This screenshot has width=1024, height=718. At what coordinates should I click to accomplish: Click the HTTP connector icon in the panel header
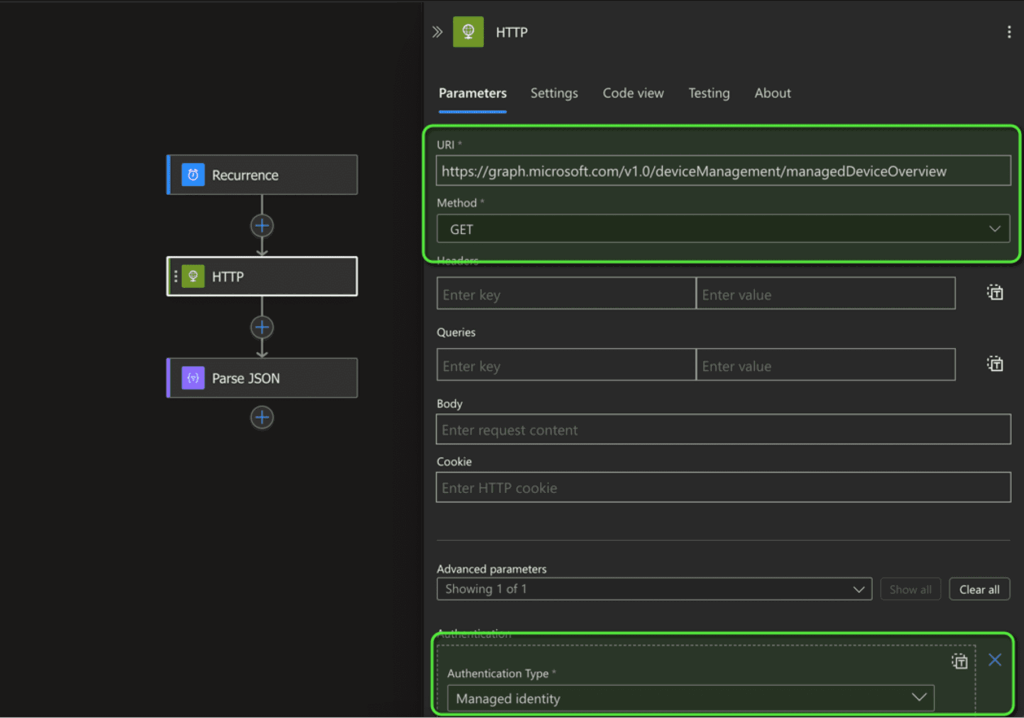coord(468,31)
